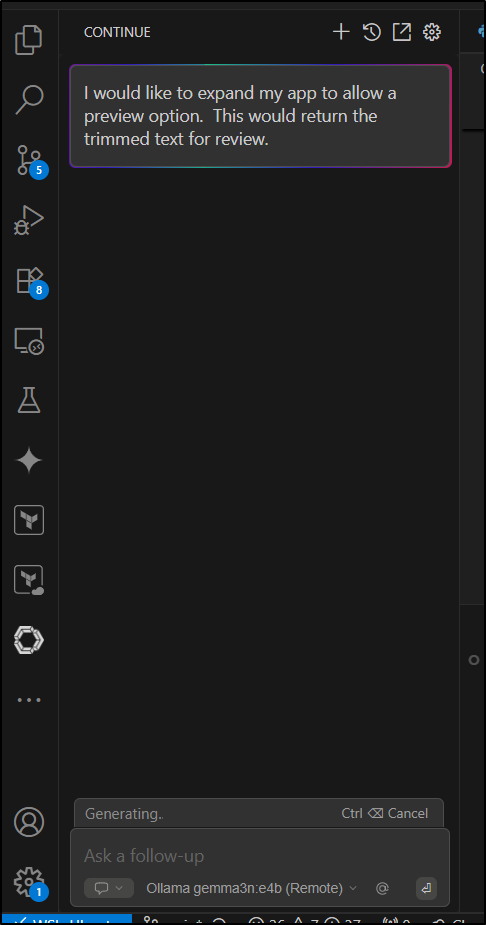Image resolution: width=486 pixels, height=925 pixels.
Task: Show additional views via ellipsis
Action: click(29, 700)
